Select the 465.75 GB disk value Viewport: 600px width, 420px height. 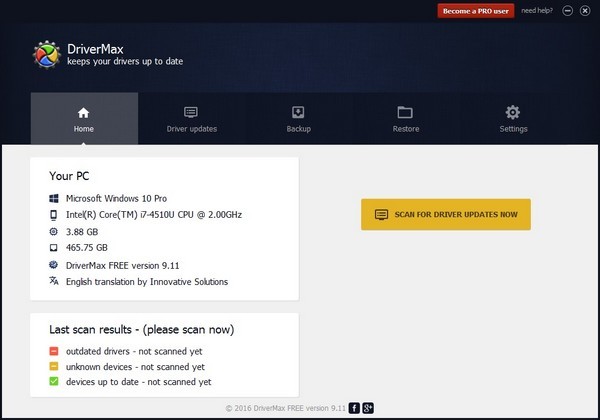coord(86,248)
